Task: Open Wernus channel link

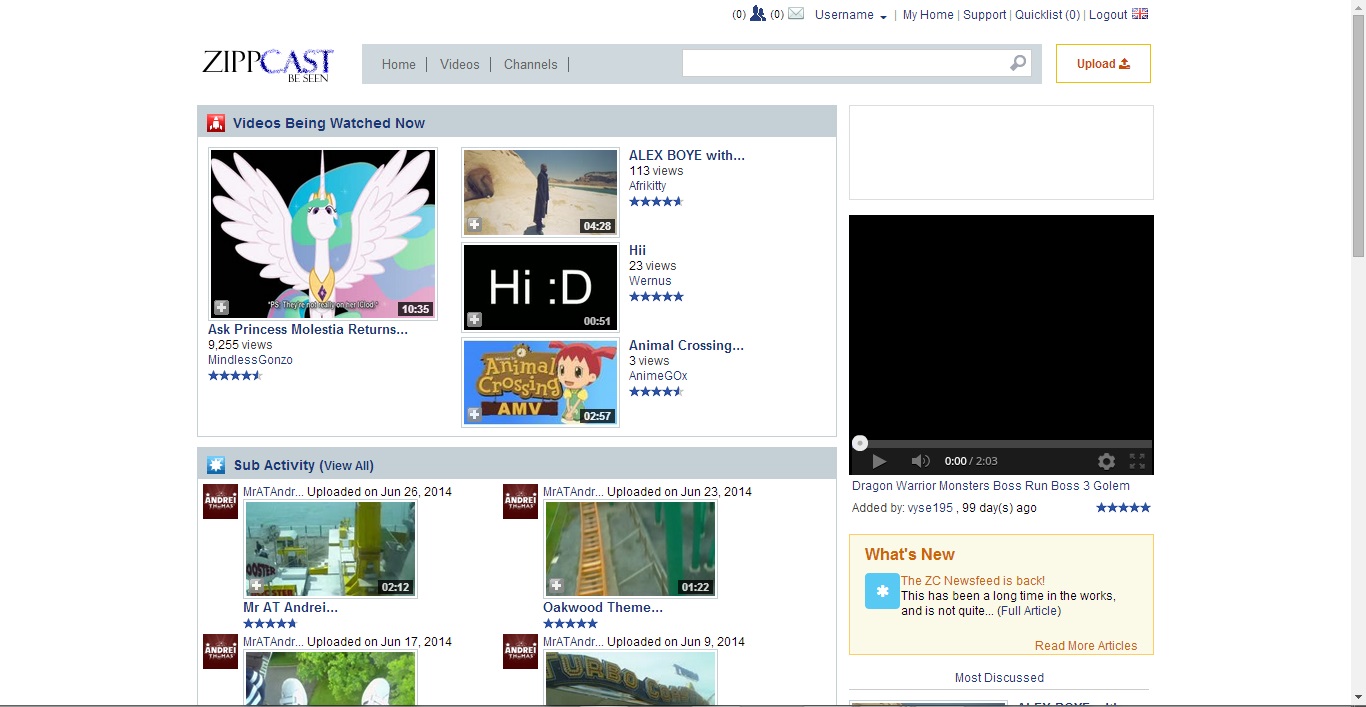Action: 650,281
